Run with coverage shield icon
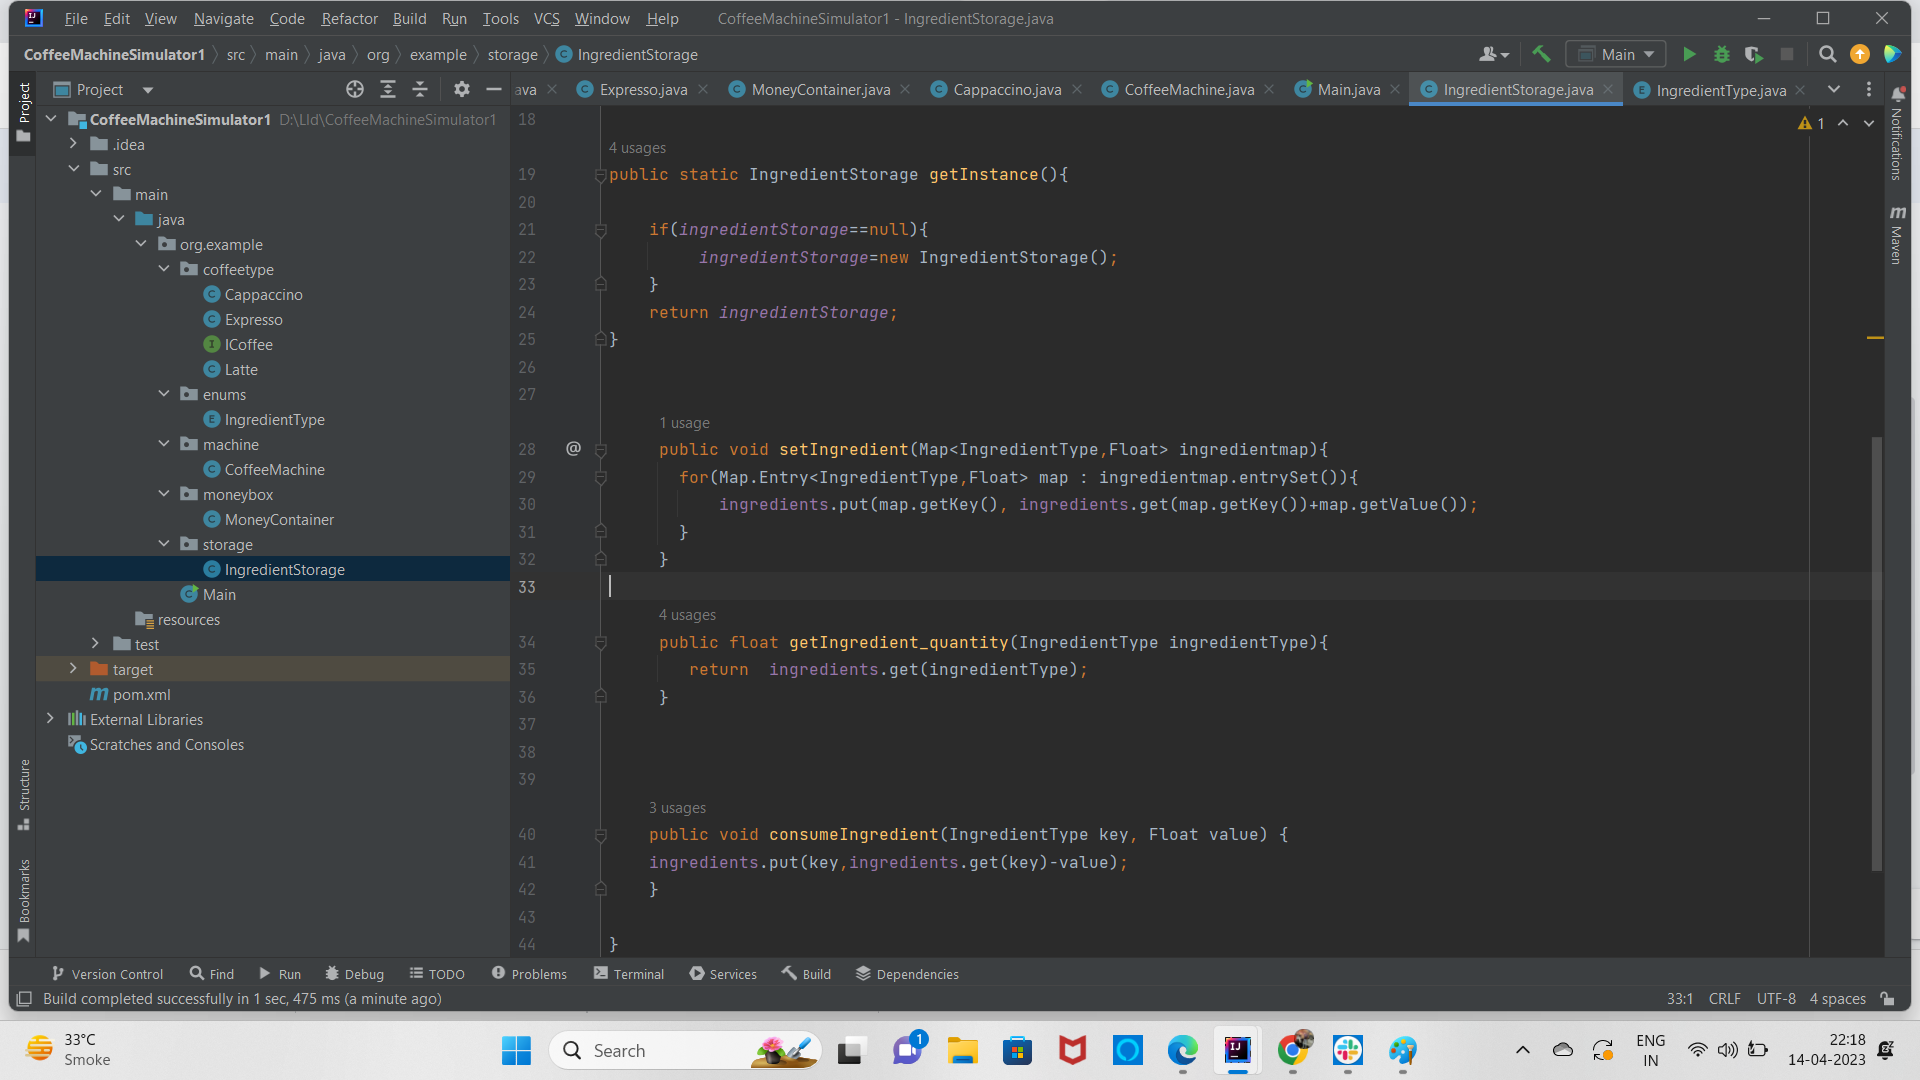 pos(1754,55)
